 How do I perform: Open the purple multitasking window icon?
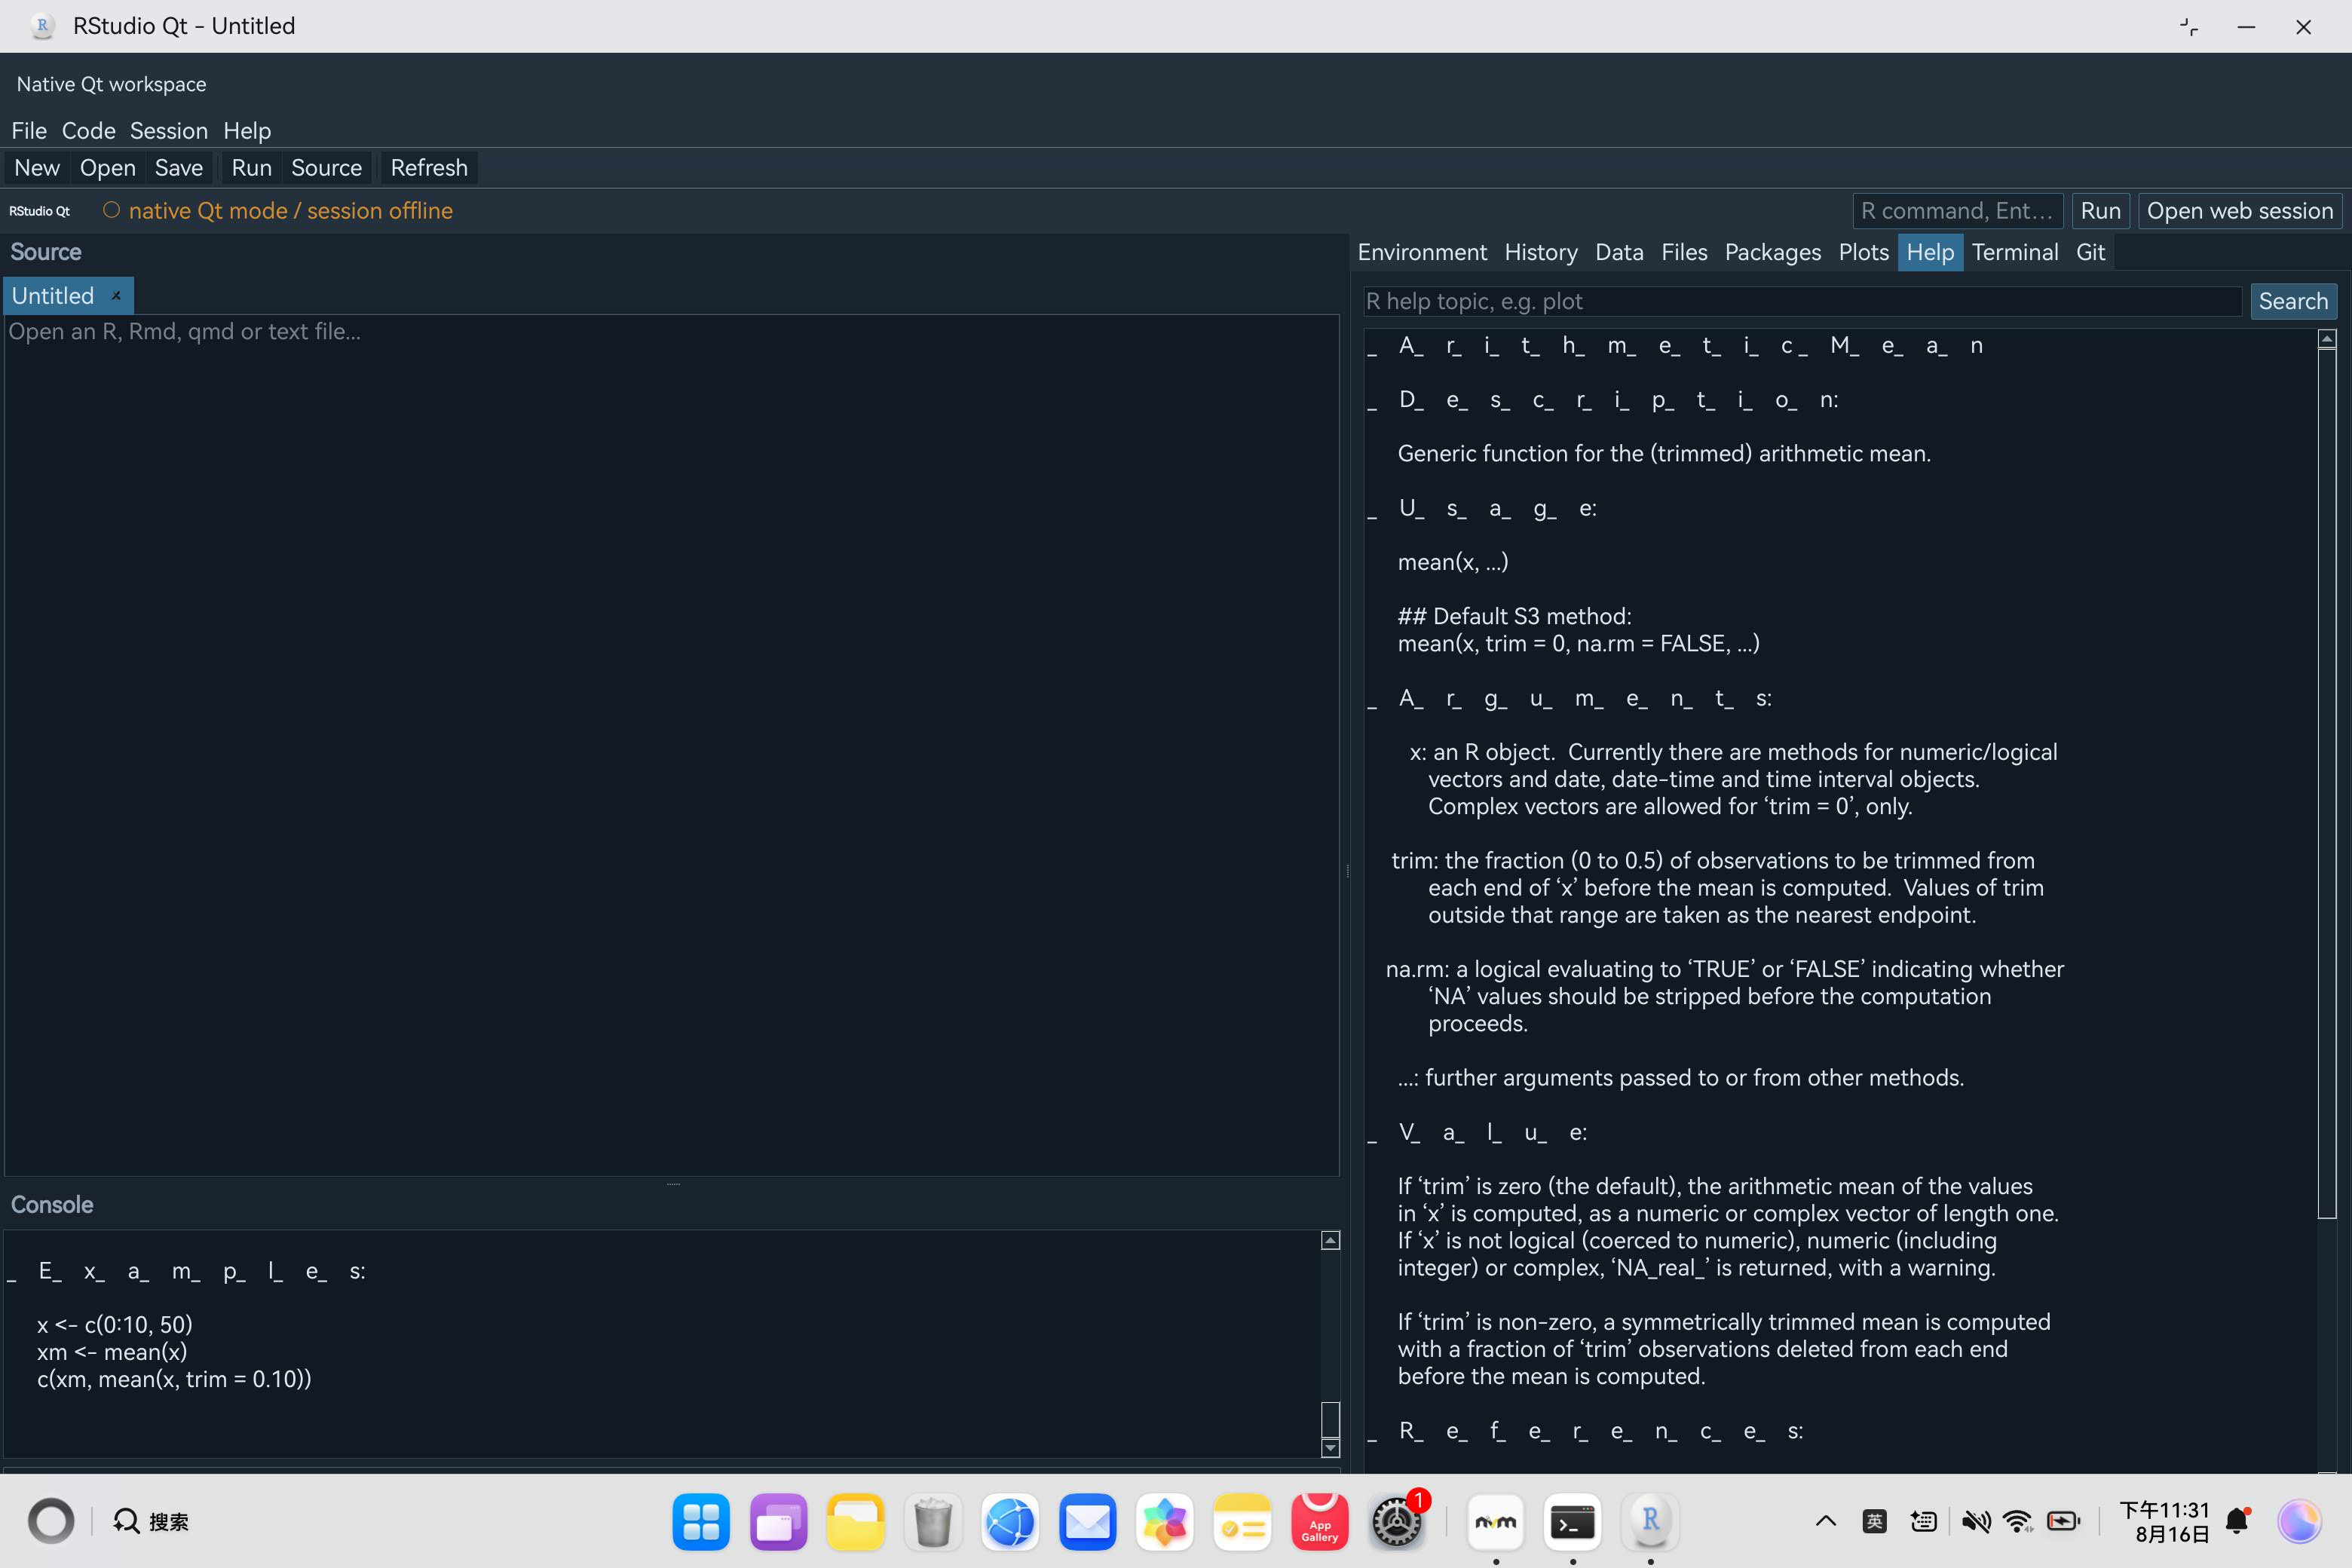click(778, 1522)
